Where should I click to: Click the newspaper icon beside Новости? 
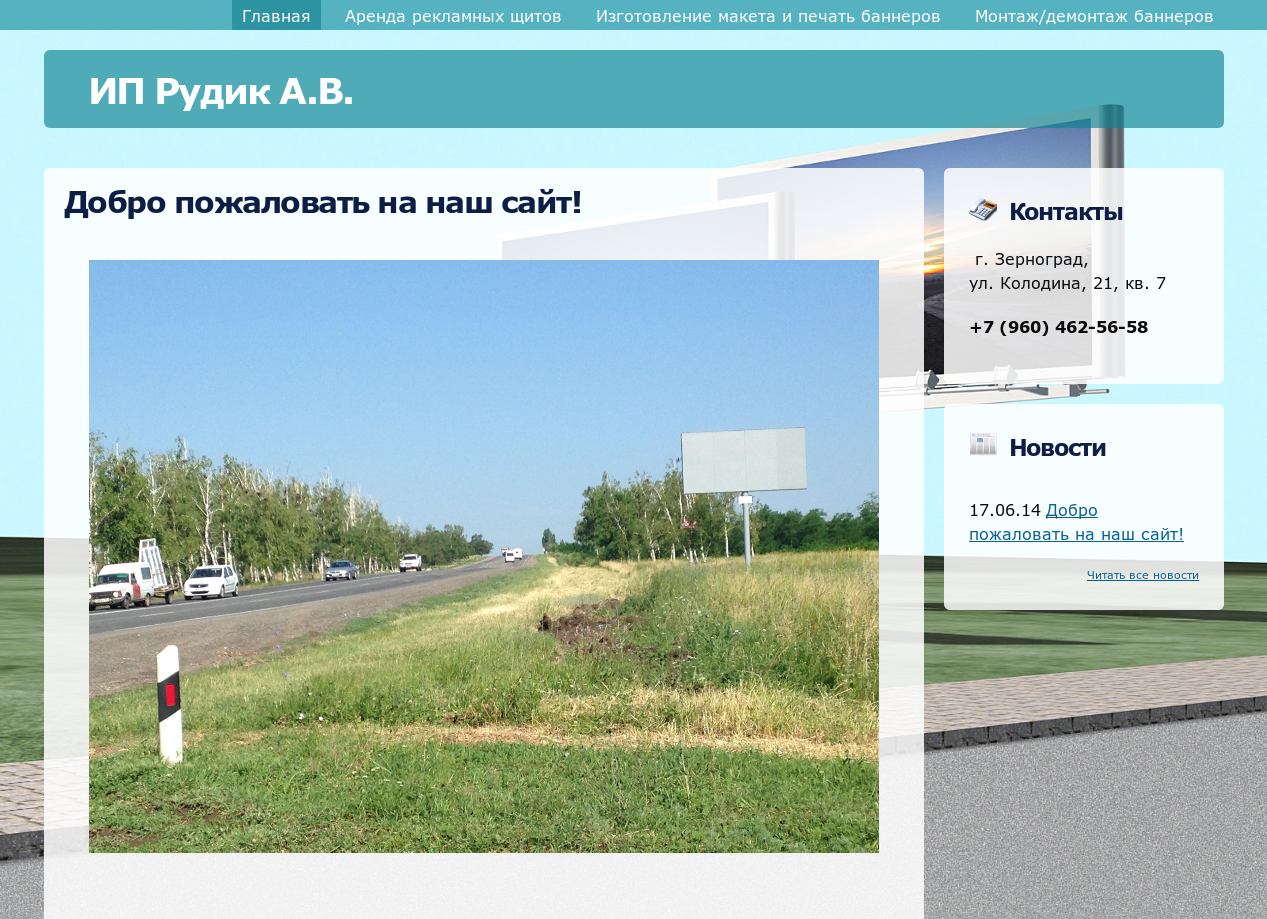[983, 444]
